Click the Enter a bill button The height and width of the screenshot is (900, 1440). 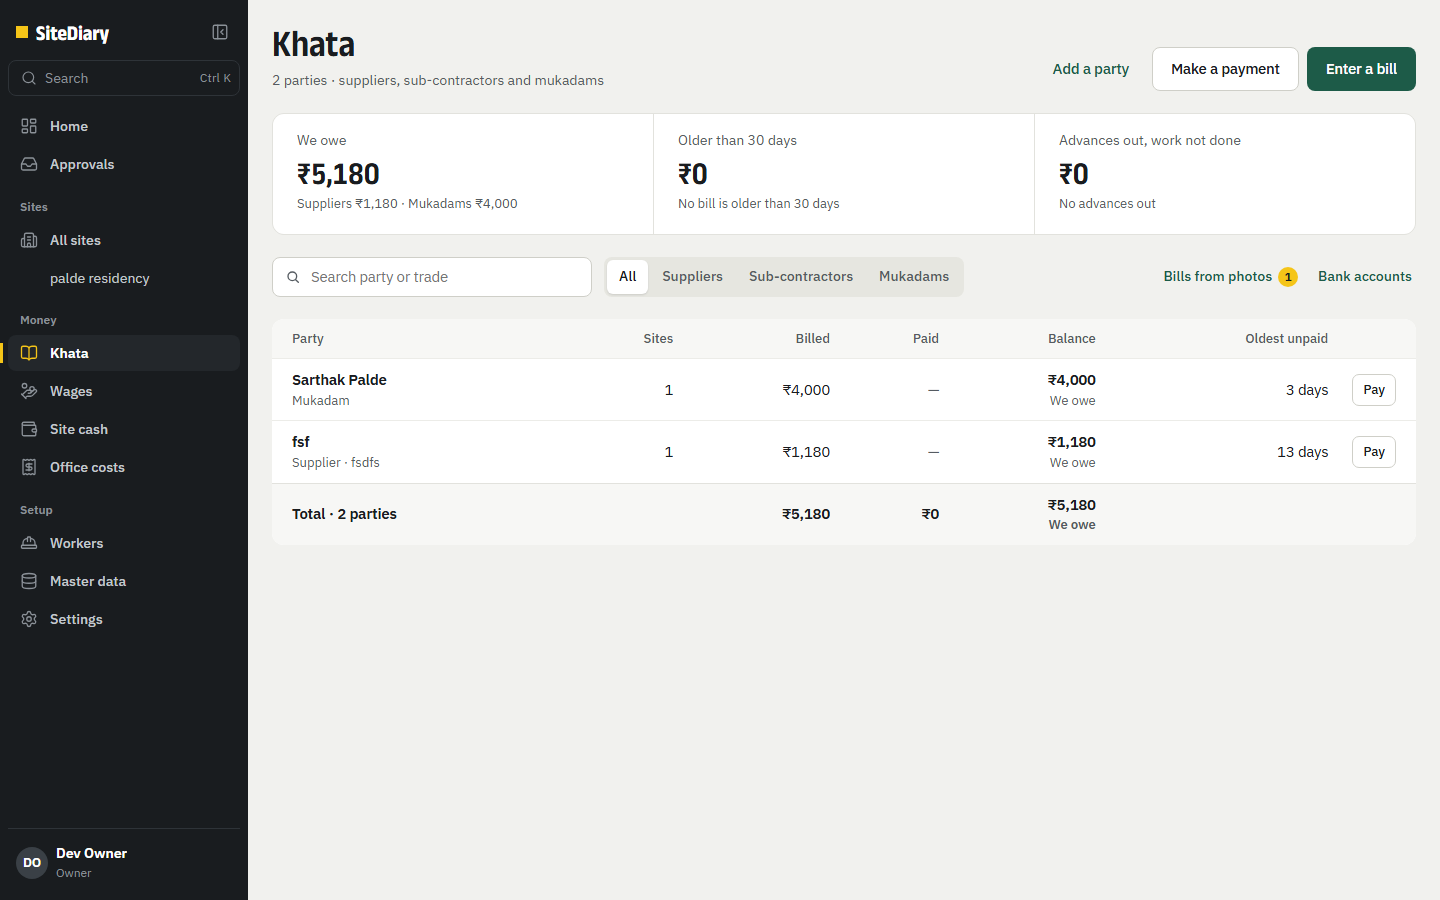[1361, 69]
